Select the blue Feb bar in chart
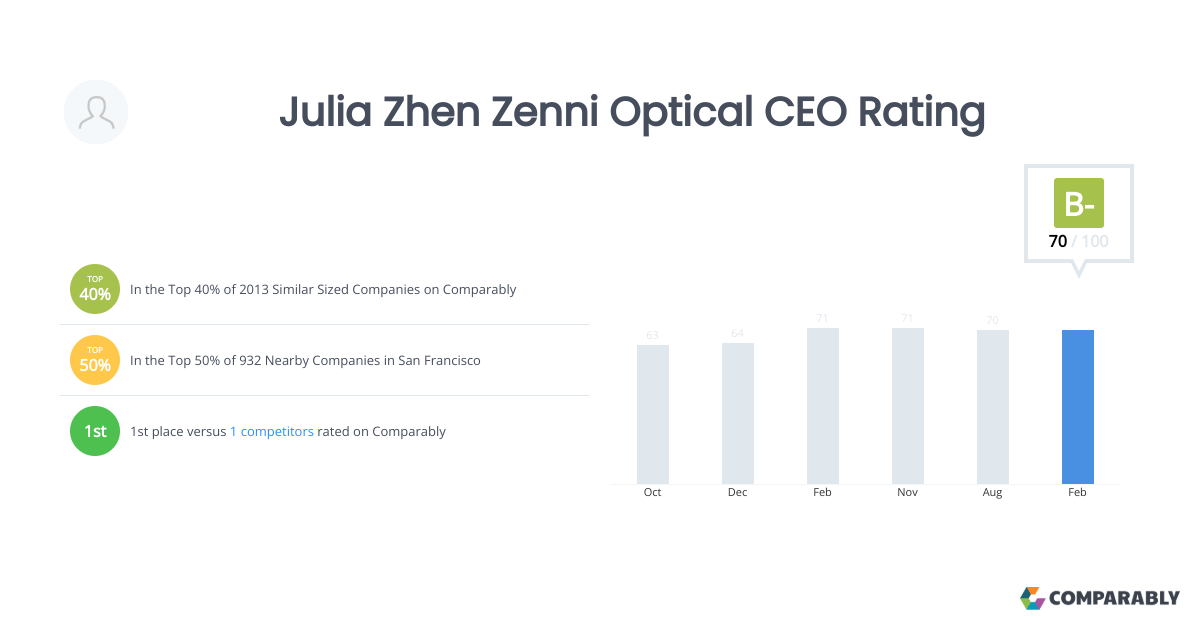1200x630 pixels. click(x=1078, y=407)
